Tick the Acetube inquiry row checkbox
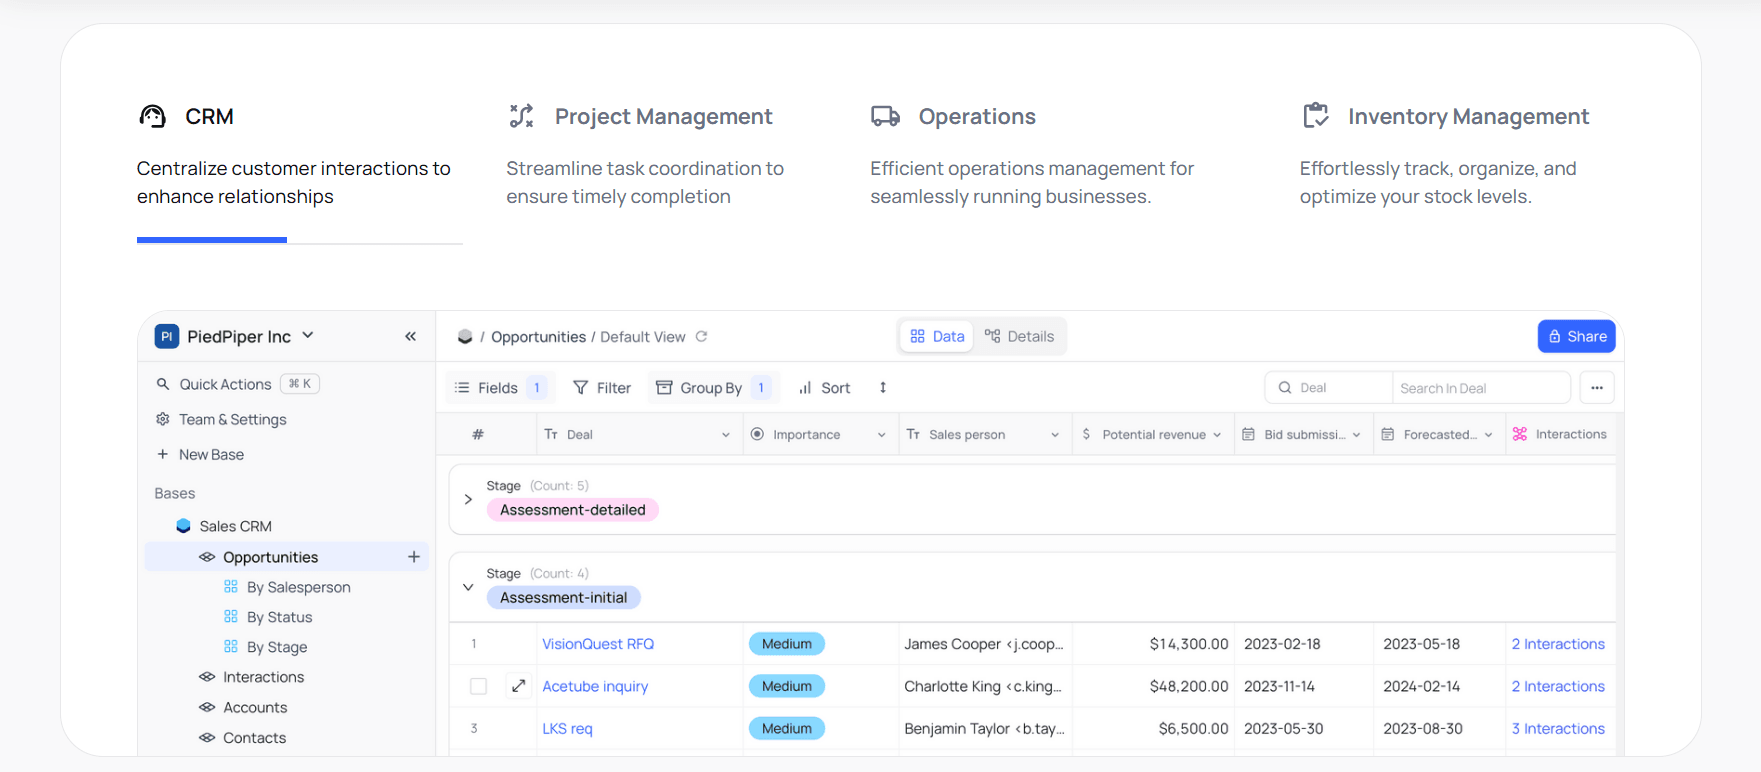1761x772 pixels. (479, 686)
